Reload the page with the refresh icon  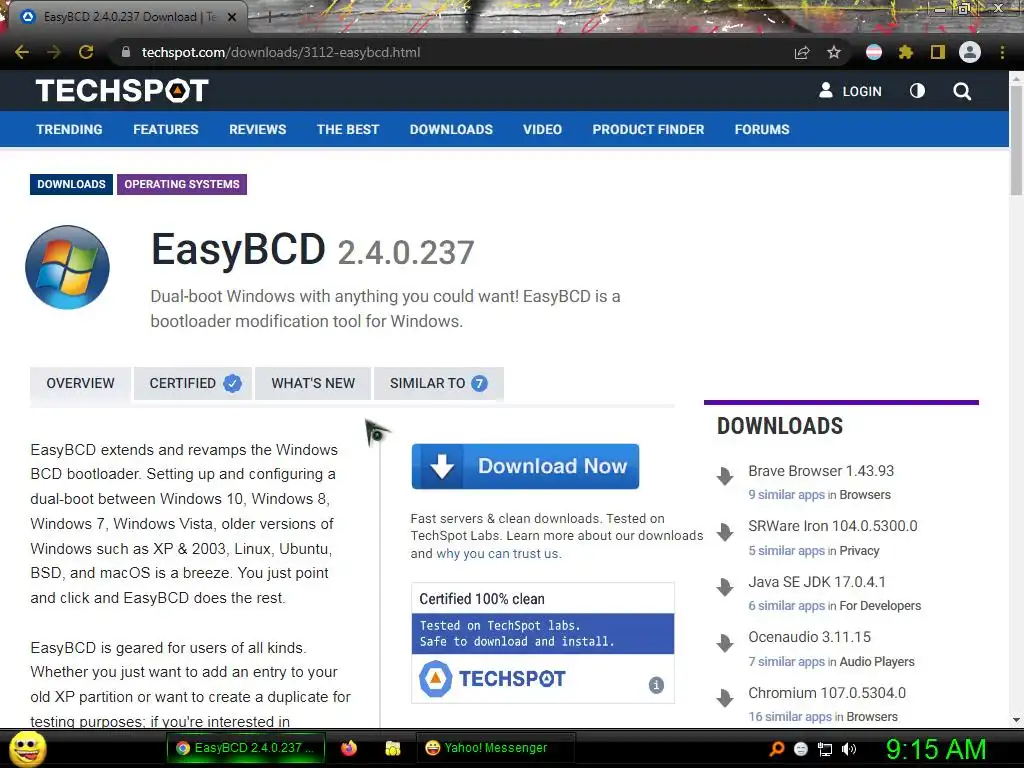(x=86, y=52)
